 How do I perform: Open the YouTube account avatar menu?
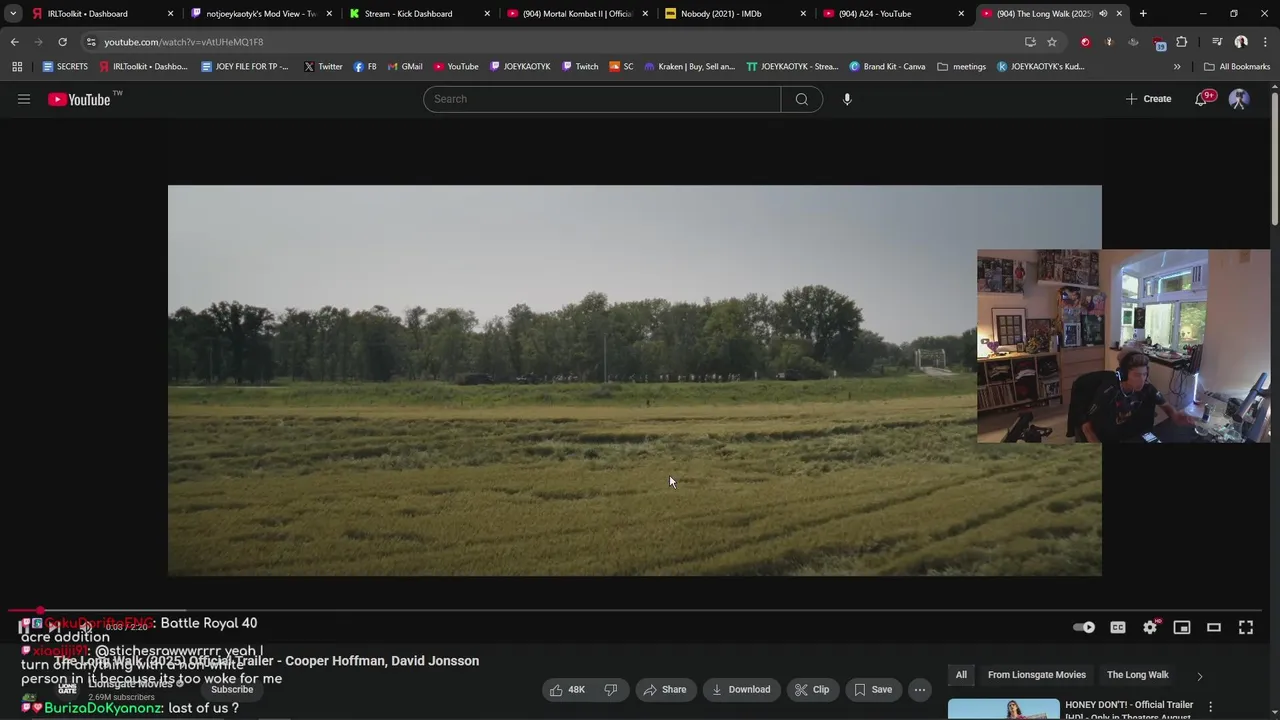(x=1239, y=99)
